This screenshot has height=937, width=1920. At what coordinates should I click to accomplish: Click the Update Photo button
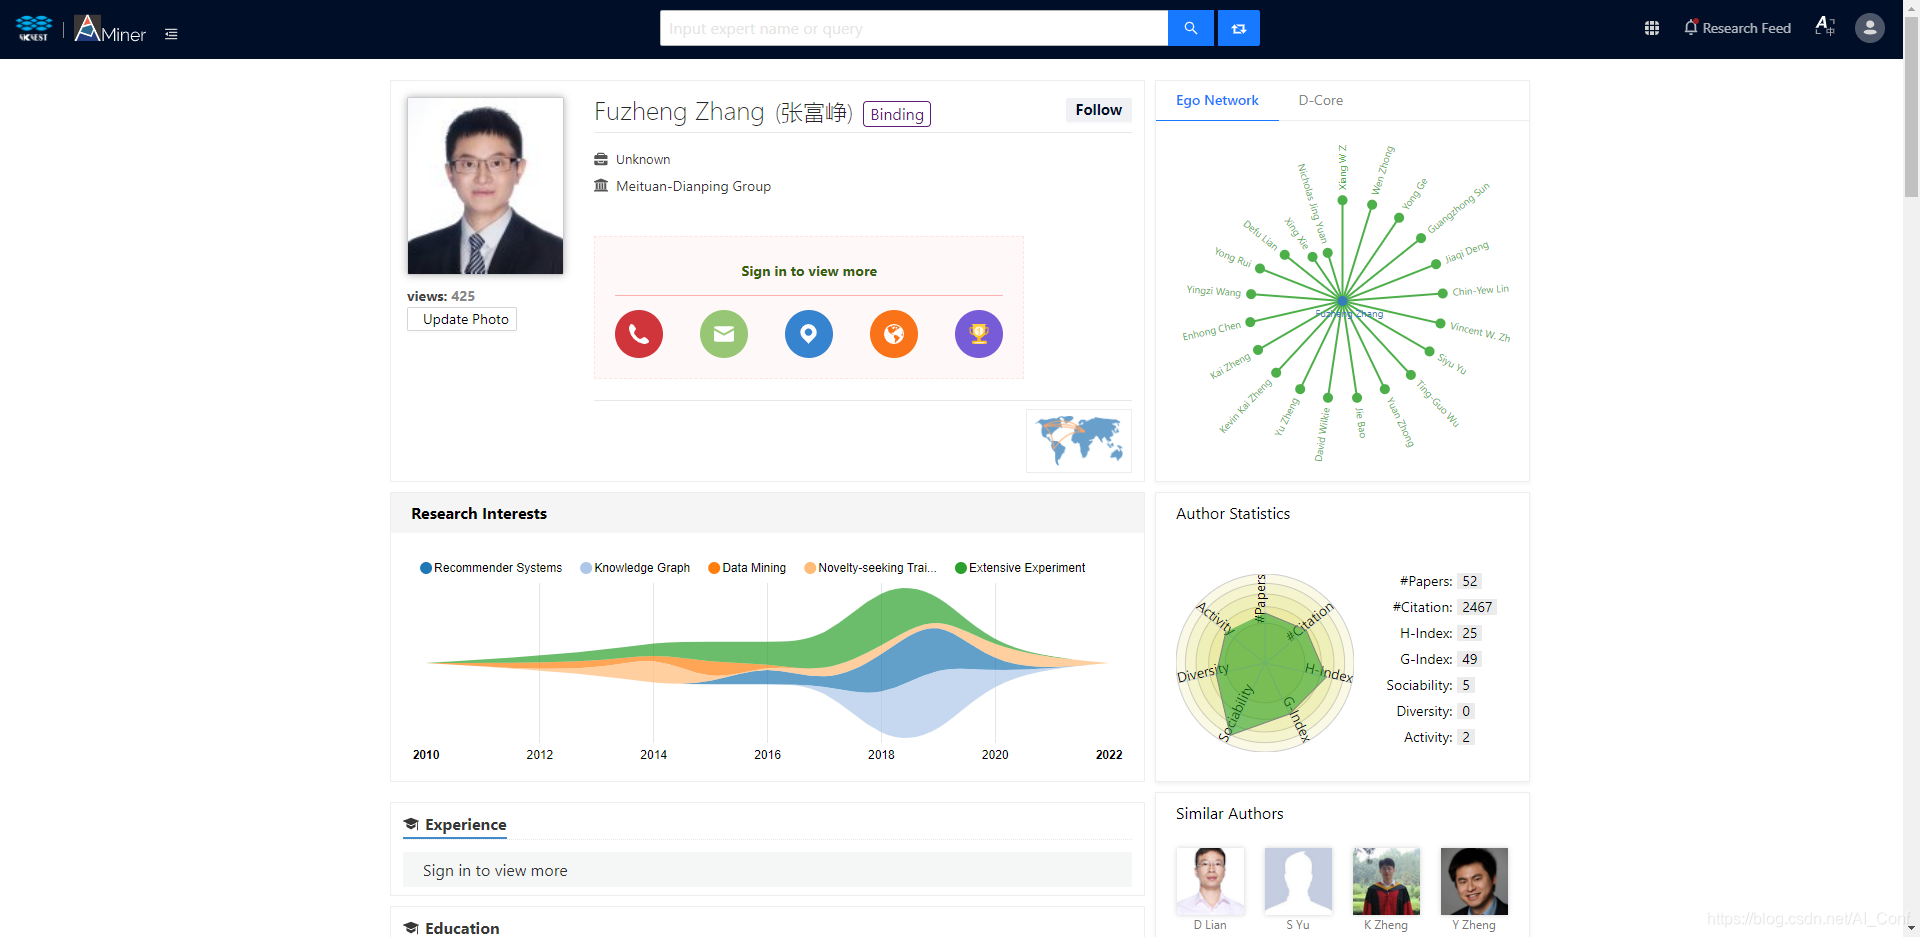tap(462, 319)
